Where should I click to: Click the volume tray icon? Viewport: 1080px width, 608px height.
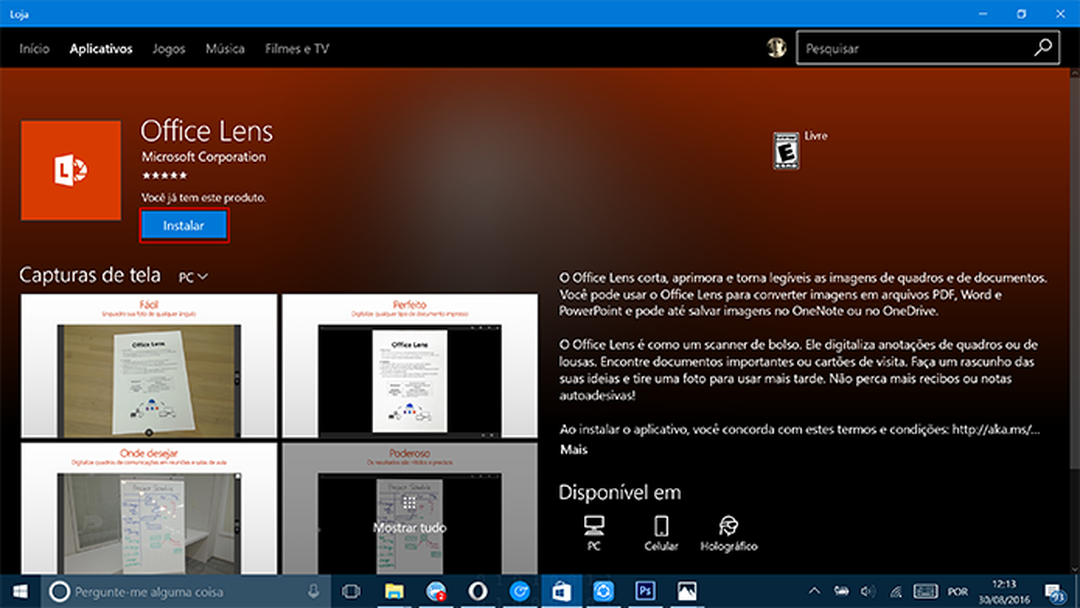pos(868,591)
